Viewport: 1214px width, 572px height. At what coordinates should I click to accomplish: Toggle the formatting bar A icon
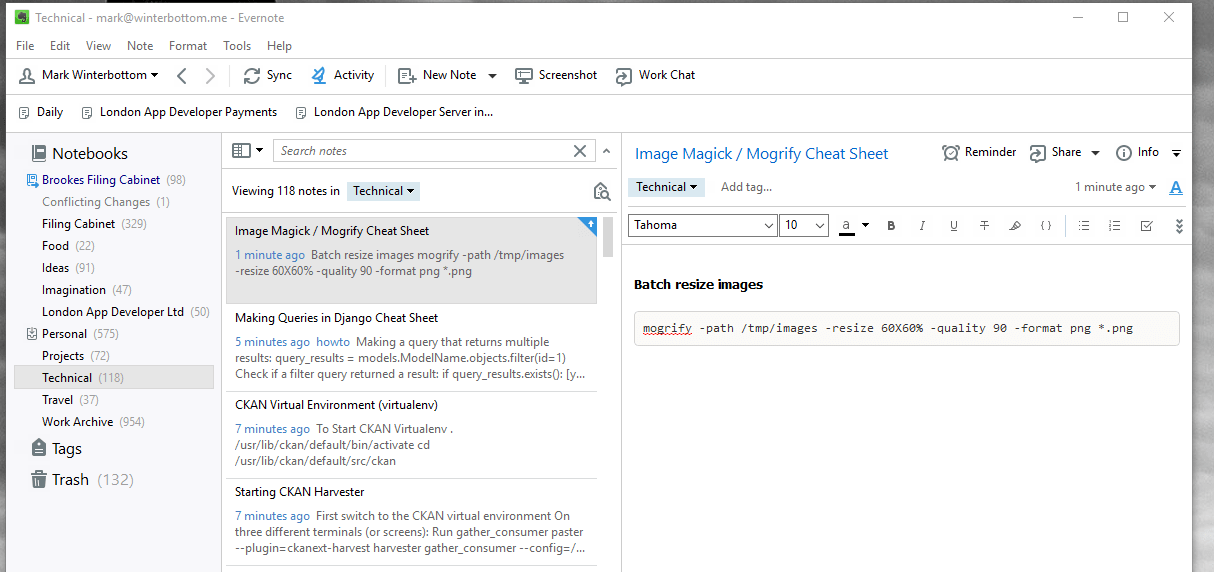(x=1176, y=188)
